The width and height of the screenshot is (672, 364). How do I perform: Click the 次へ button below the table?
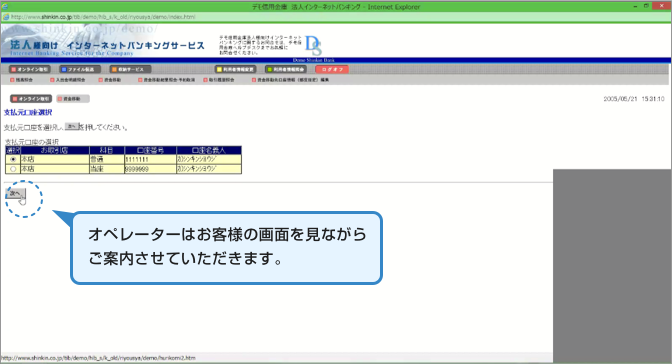tap(15, 194)
